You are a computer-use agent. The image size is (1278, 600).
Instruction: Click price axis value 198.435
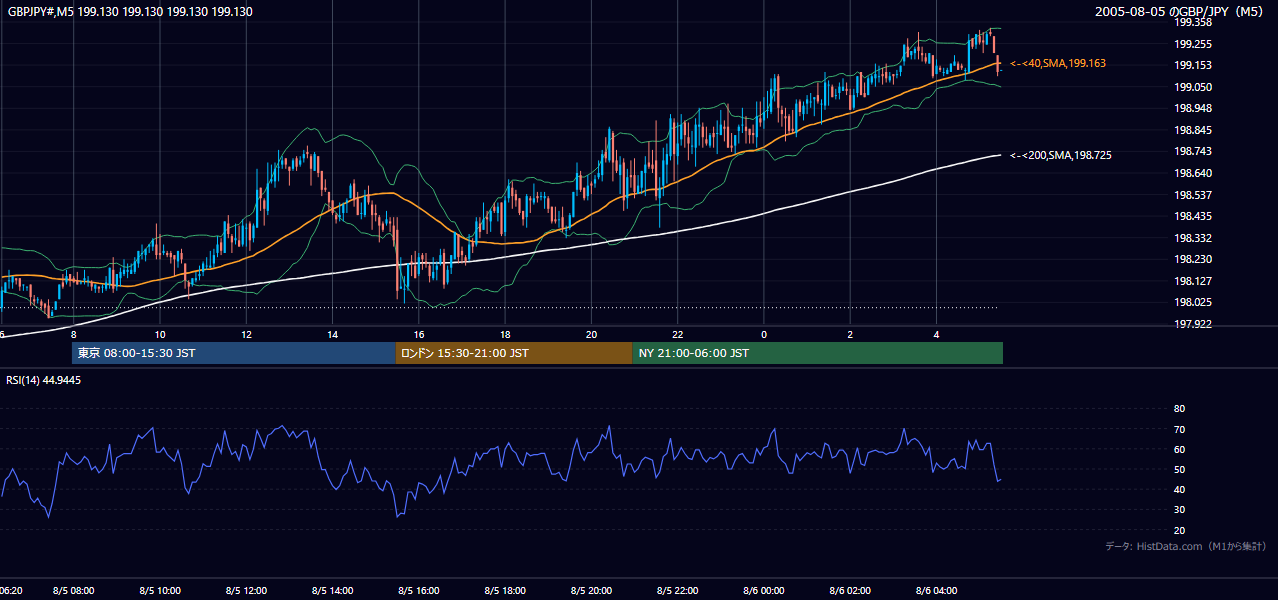(1193, 216)
